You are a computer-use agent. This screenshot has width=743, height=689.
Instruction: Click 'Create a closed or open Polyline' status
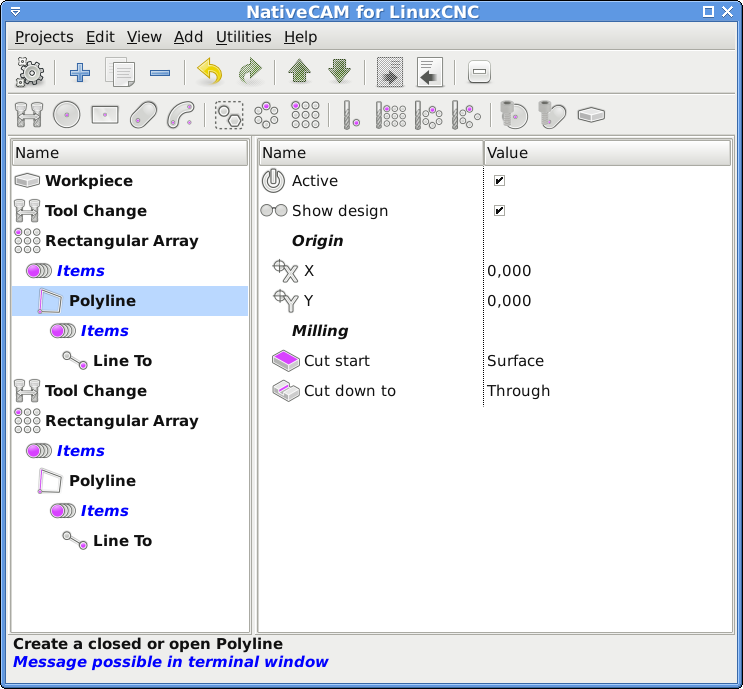click(148, 644)
